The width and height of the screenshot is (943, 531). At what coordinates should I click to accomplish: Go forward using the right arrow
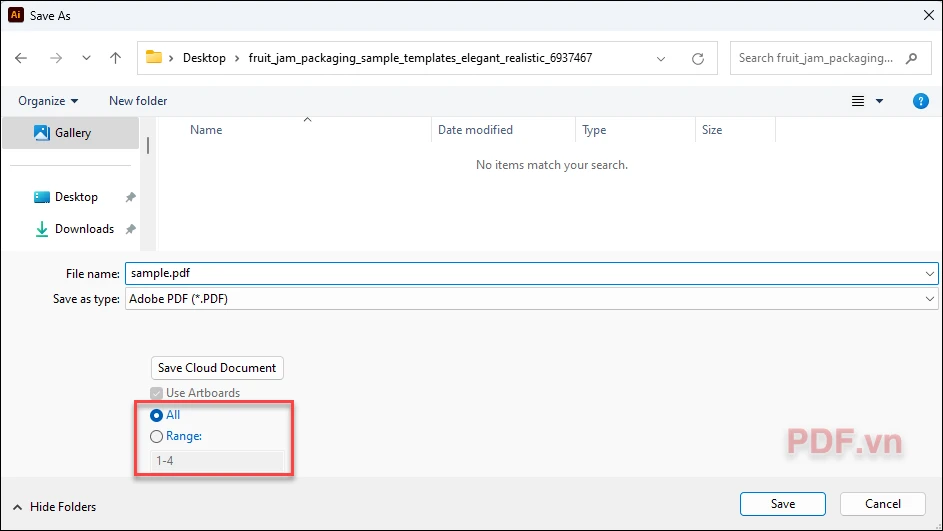(56, 58)
